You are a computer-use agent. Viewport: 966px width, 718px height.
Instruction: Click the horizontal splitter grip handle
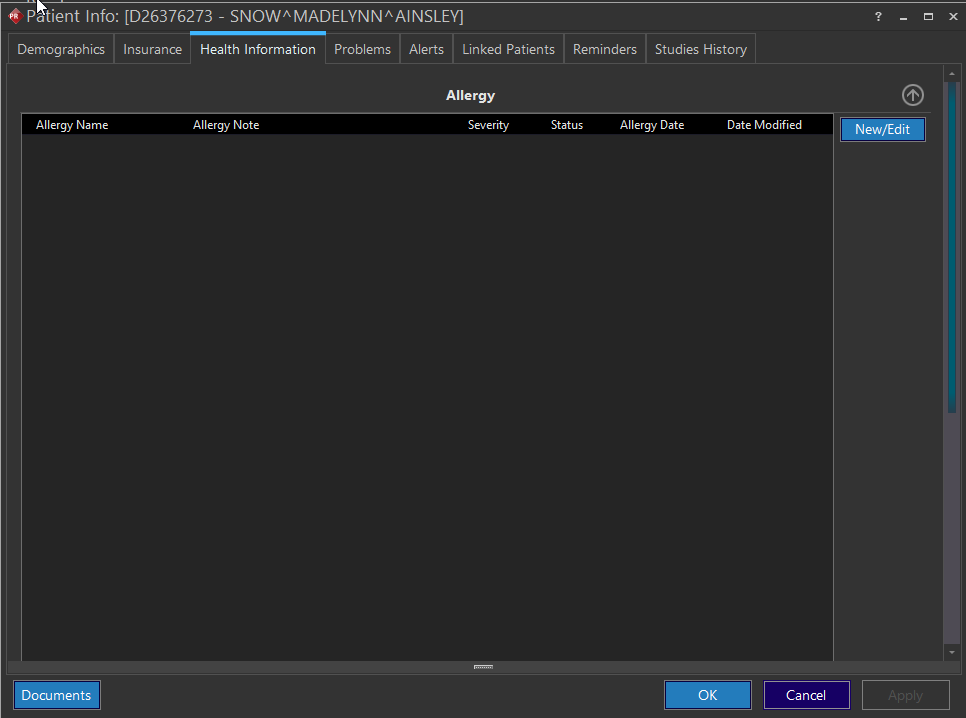483,667
